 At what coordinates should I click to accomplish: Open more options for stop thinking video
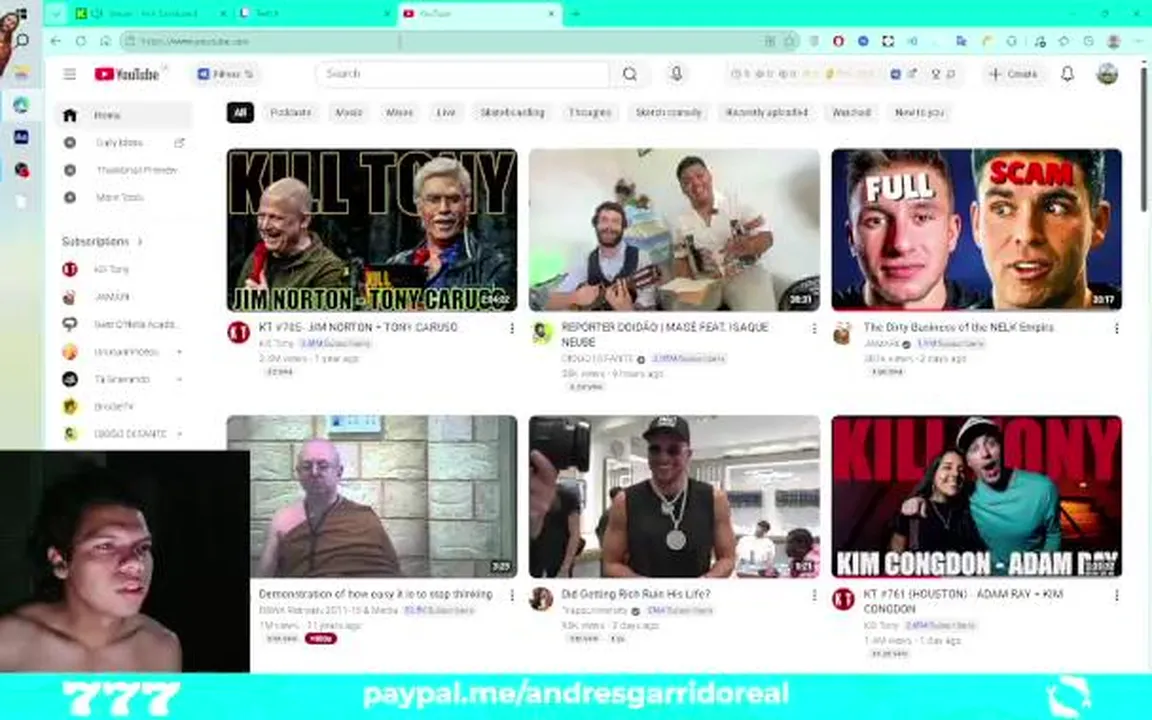(511, 595)
